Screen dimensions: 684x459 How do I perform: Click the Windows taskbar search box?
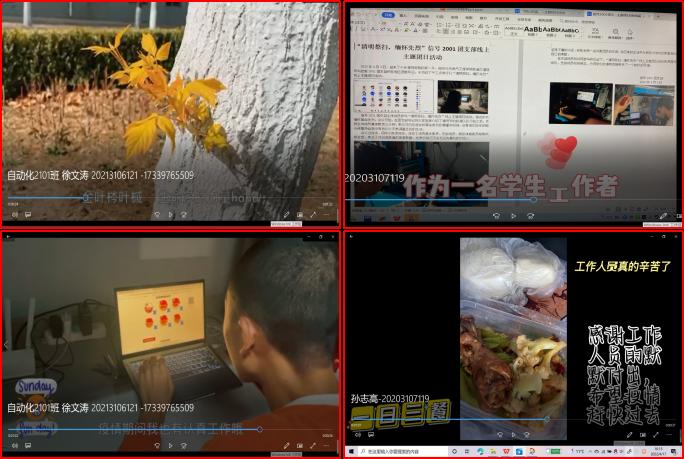click(403, 452)
